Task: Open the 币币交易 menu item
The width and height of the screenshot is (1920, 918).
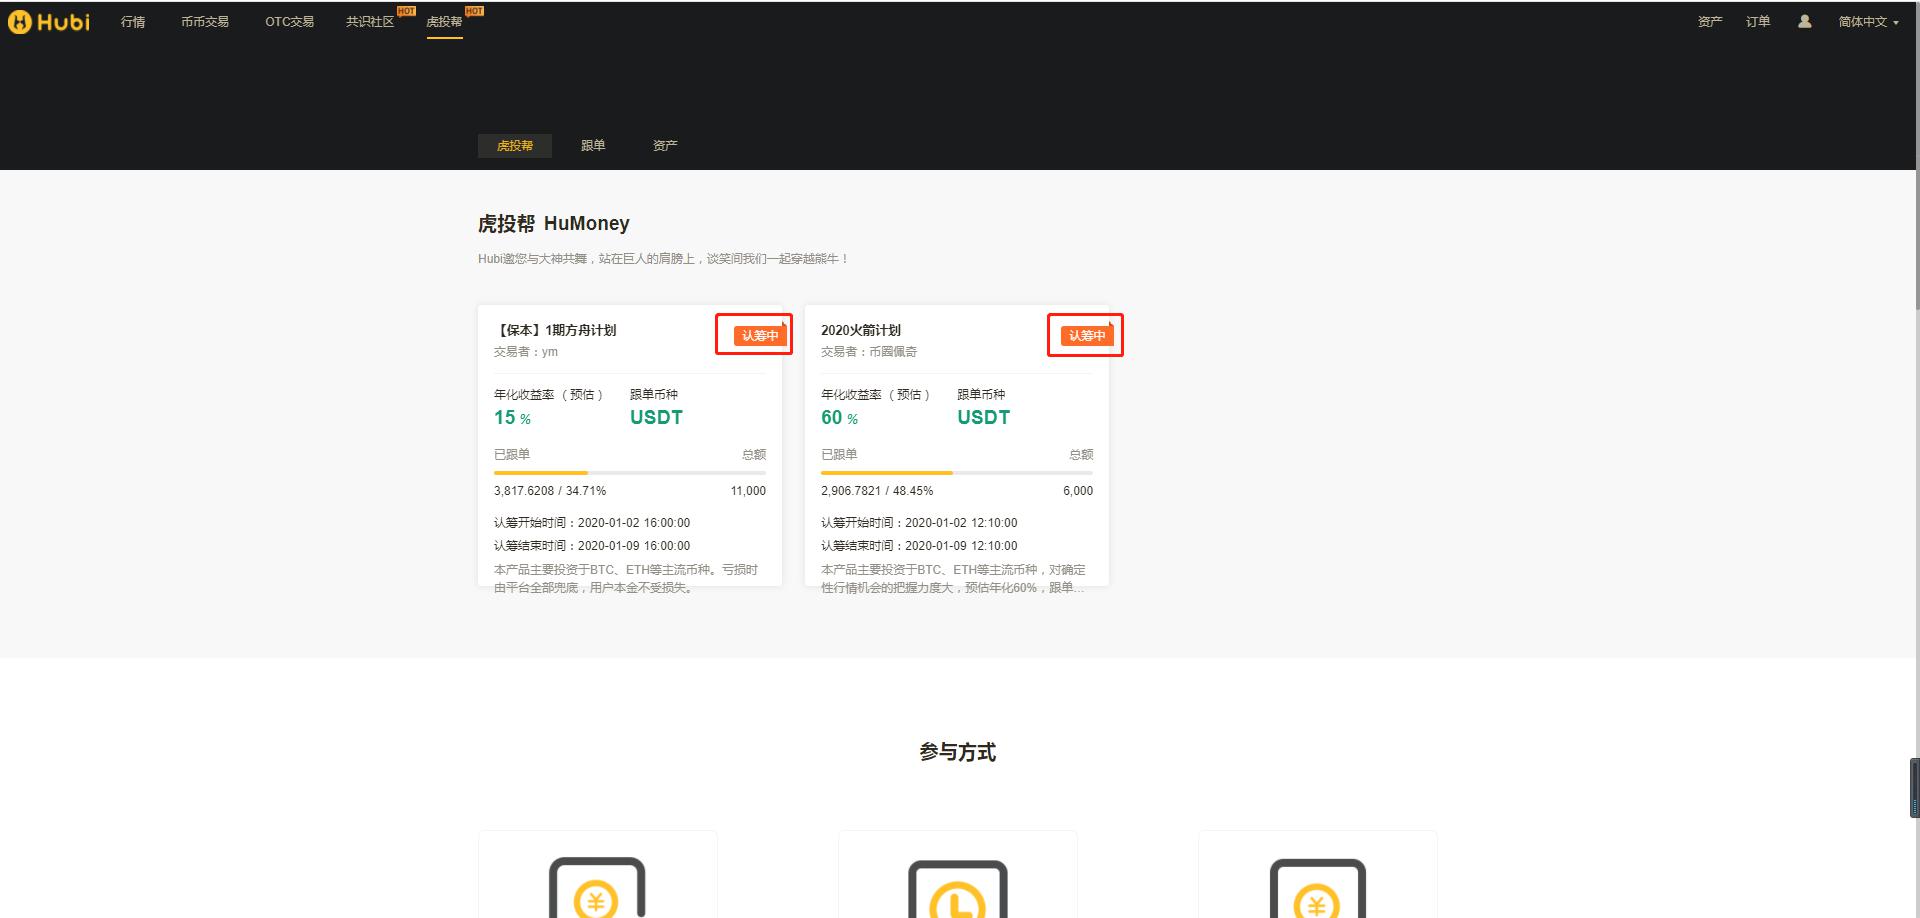Action: [x=205, y=22]
